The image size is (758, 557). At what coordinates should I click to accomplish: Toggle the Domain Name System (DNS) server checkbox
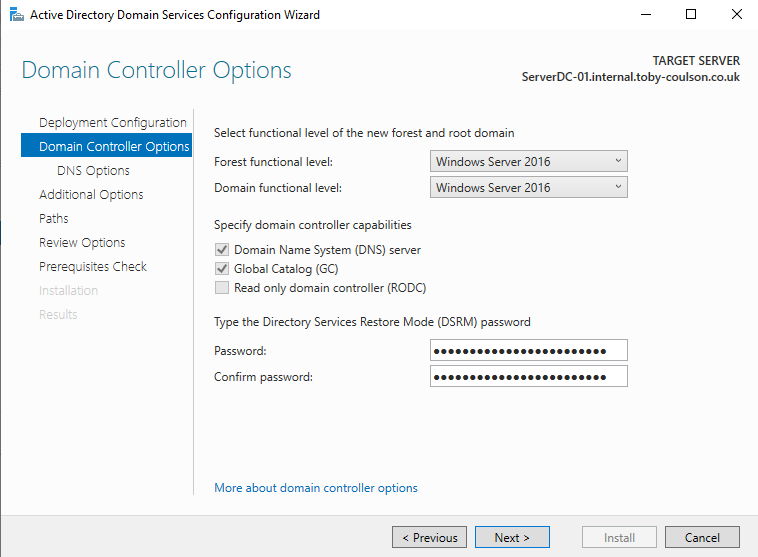point(221,250)
